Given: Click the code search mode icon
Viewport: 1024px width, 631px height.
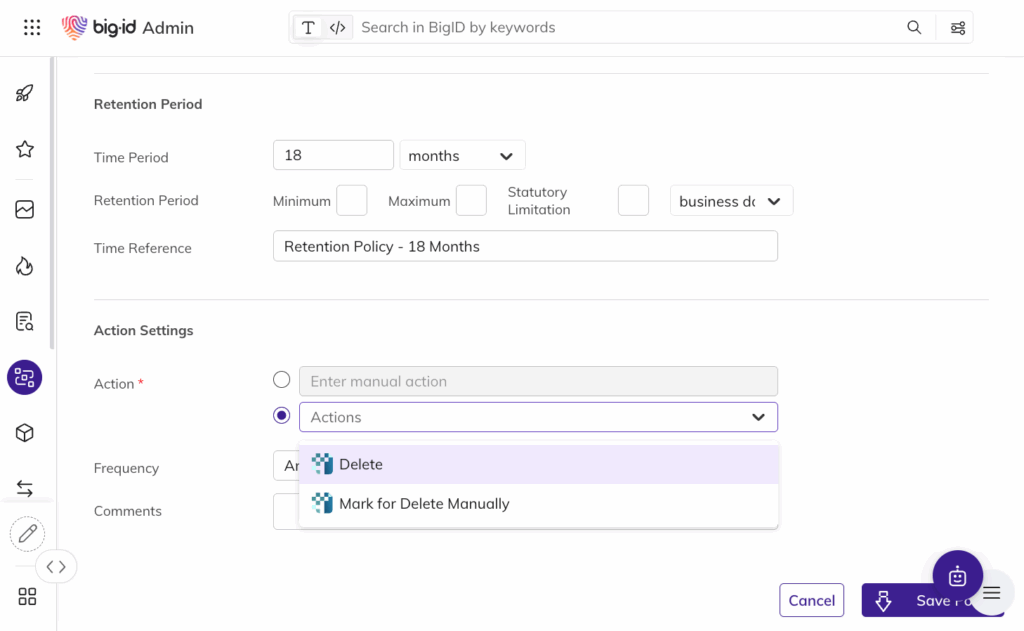Looking at the screenshot, I should 337,28.
